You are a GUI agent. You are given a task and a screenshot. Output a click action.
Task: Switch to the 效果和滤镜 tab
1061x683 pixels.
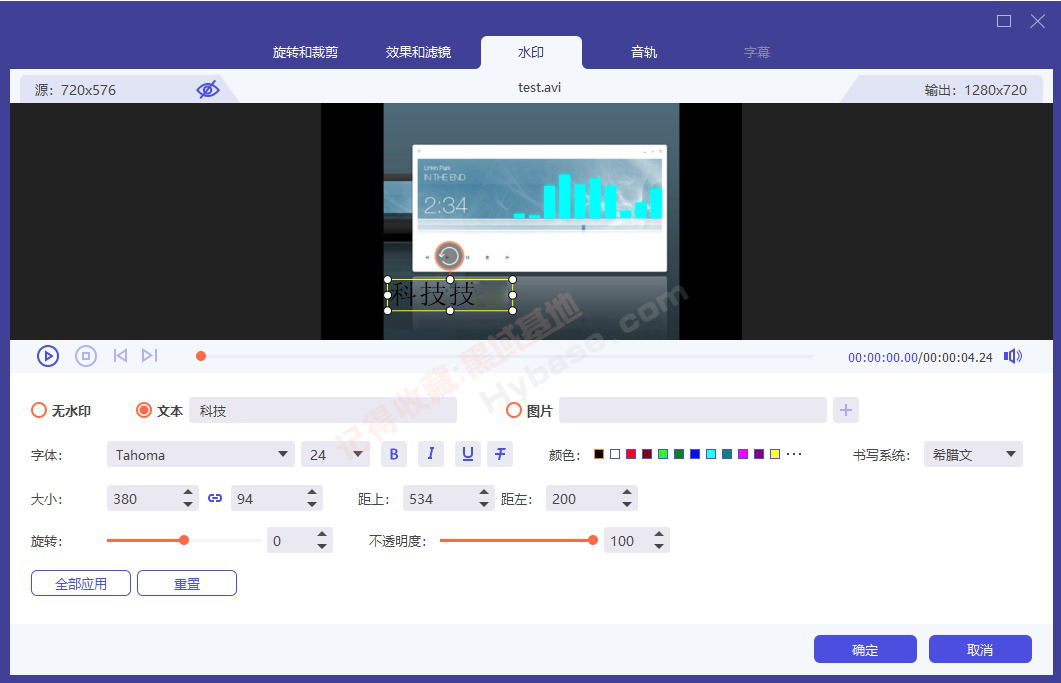418,52
